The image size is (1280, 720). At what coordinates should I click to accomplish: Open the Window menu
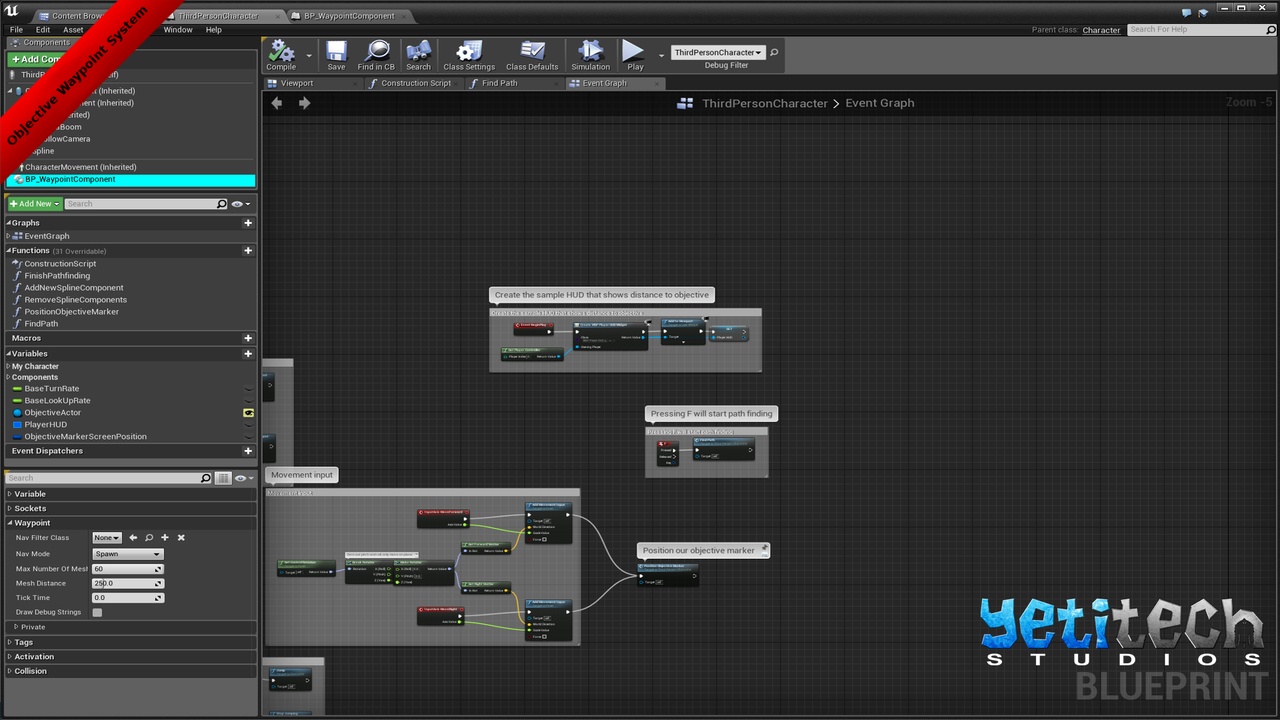[x=178, y=30]
